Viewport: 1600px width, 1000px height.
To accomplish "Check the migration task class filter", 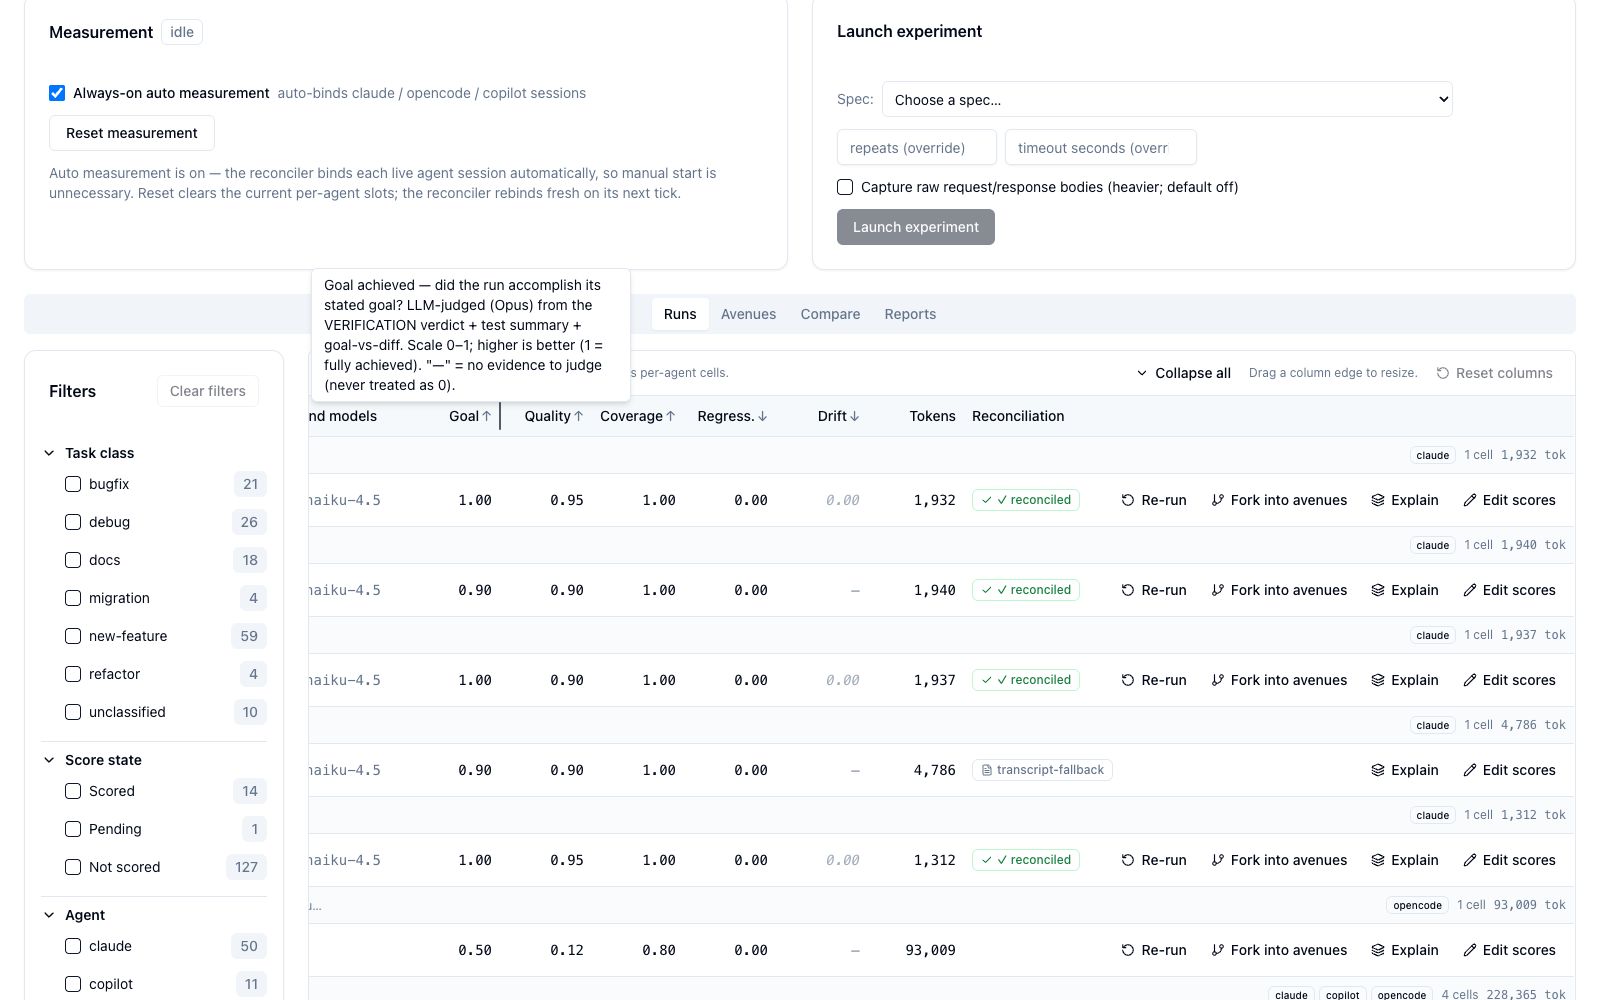I will (x=73, y=598).
